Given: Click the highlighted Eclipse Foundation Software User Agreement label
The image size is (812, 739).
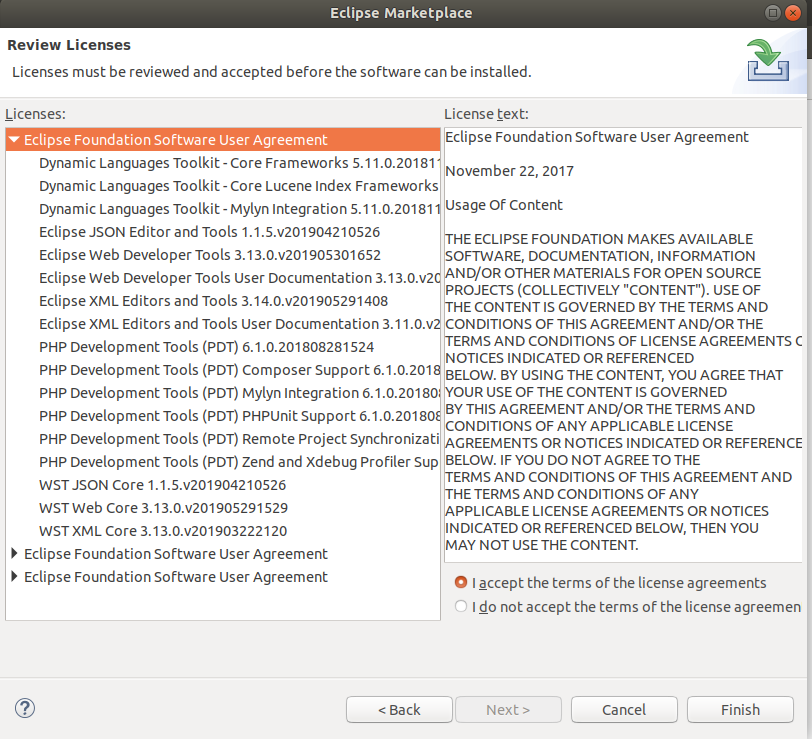Looking at the screenshot, I should [176, 140].
